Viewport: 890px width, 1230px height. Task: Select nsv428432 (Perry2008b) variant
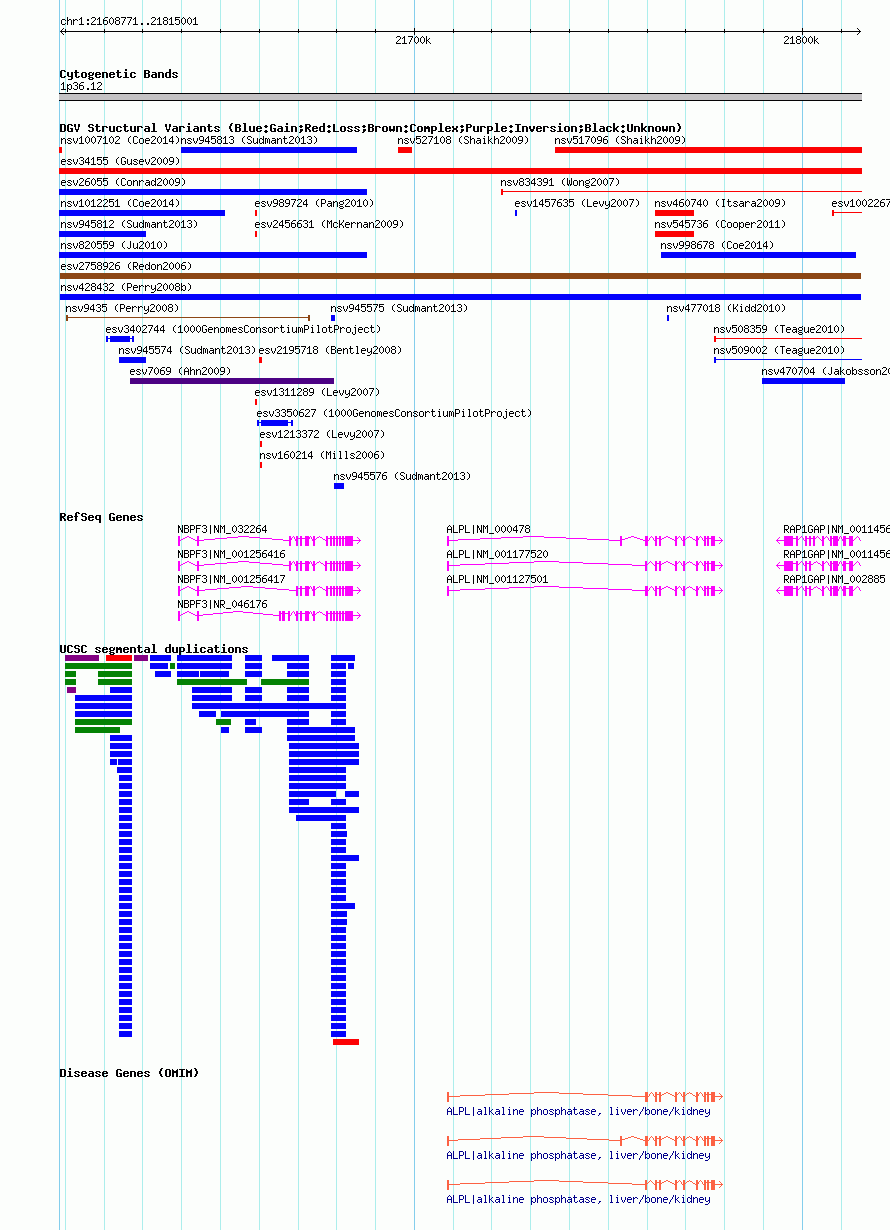pos(460,297)
